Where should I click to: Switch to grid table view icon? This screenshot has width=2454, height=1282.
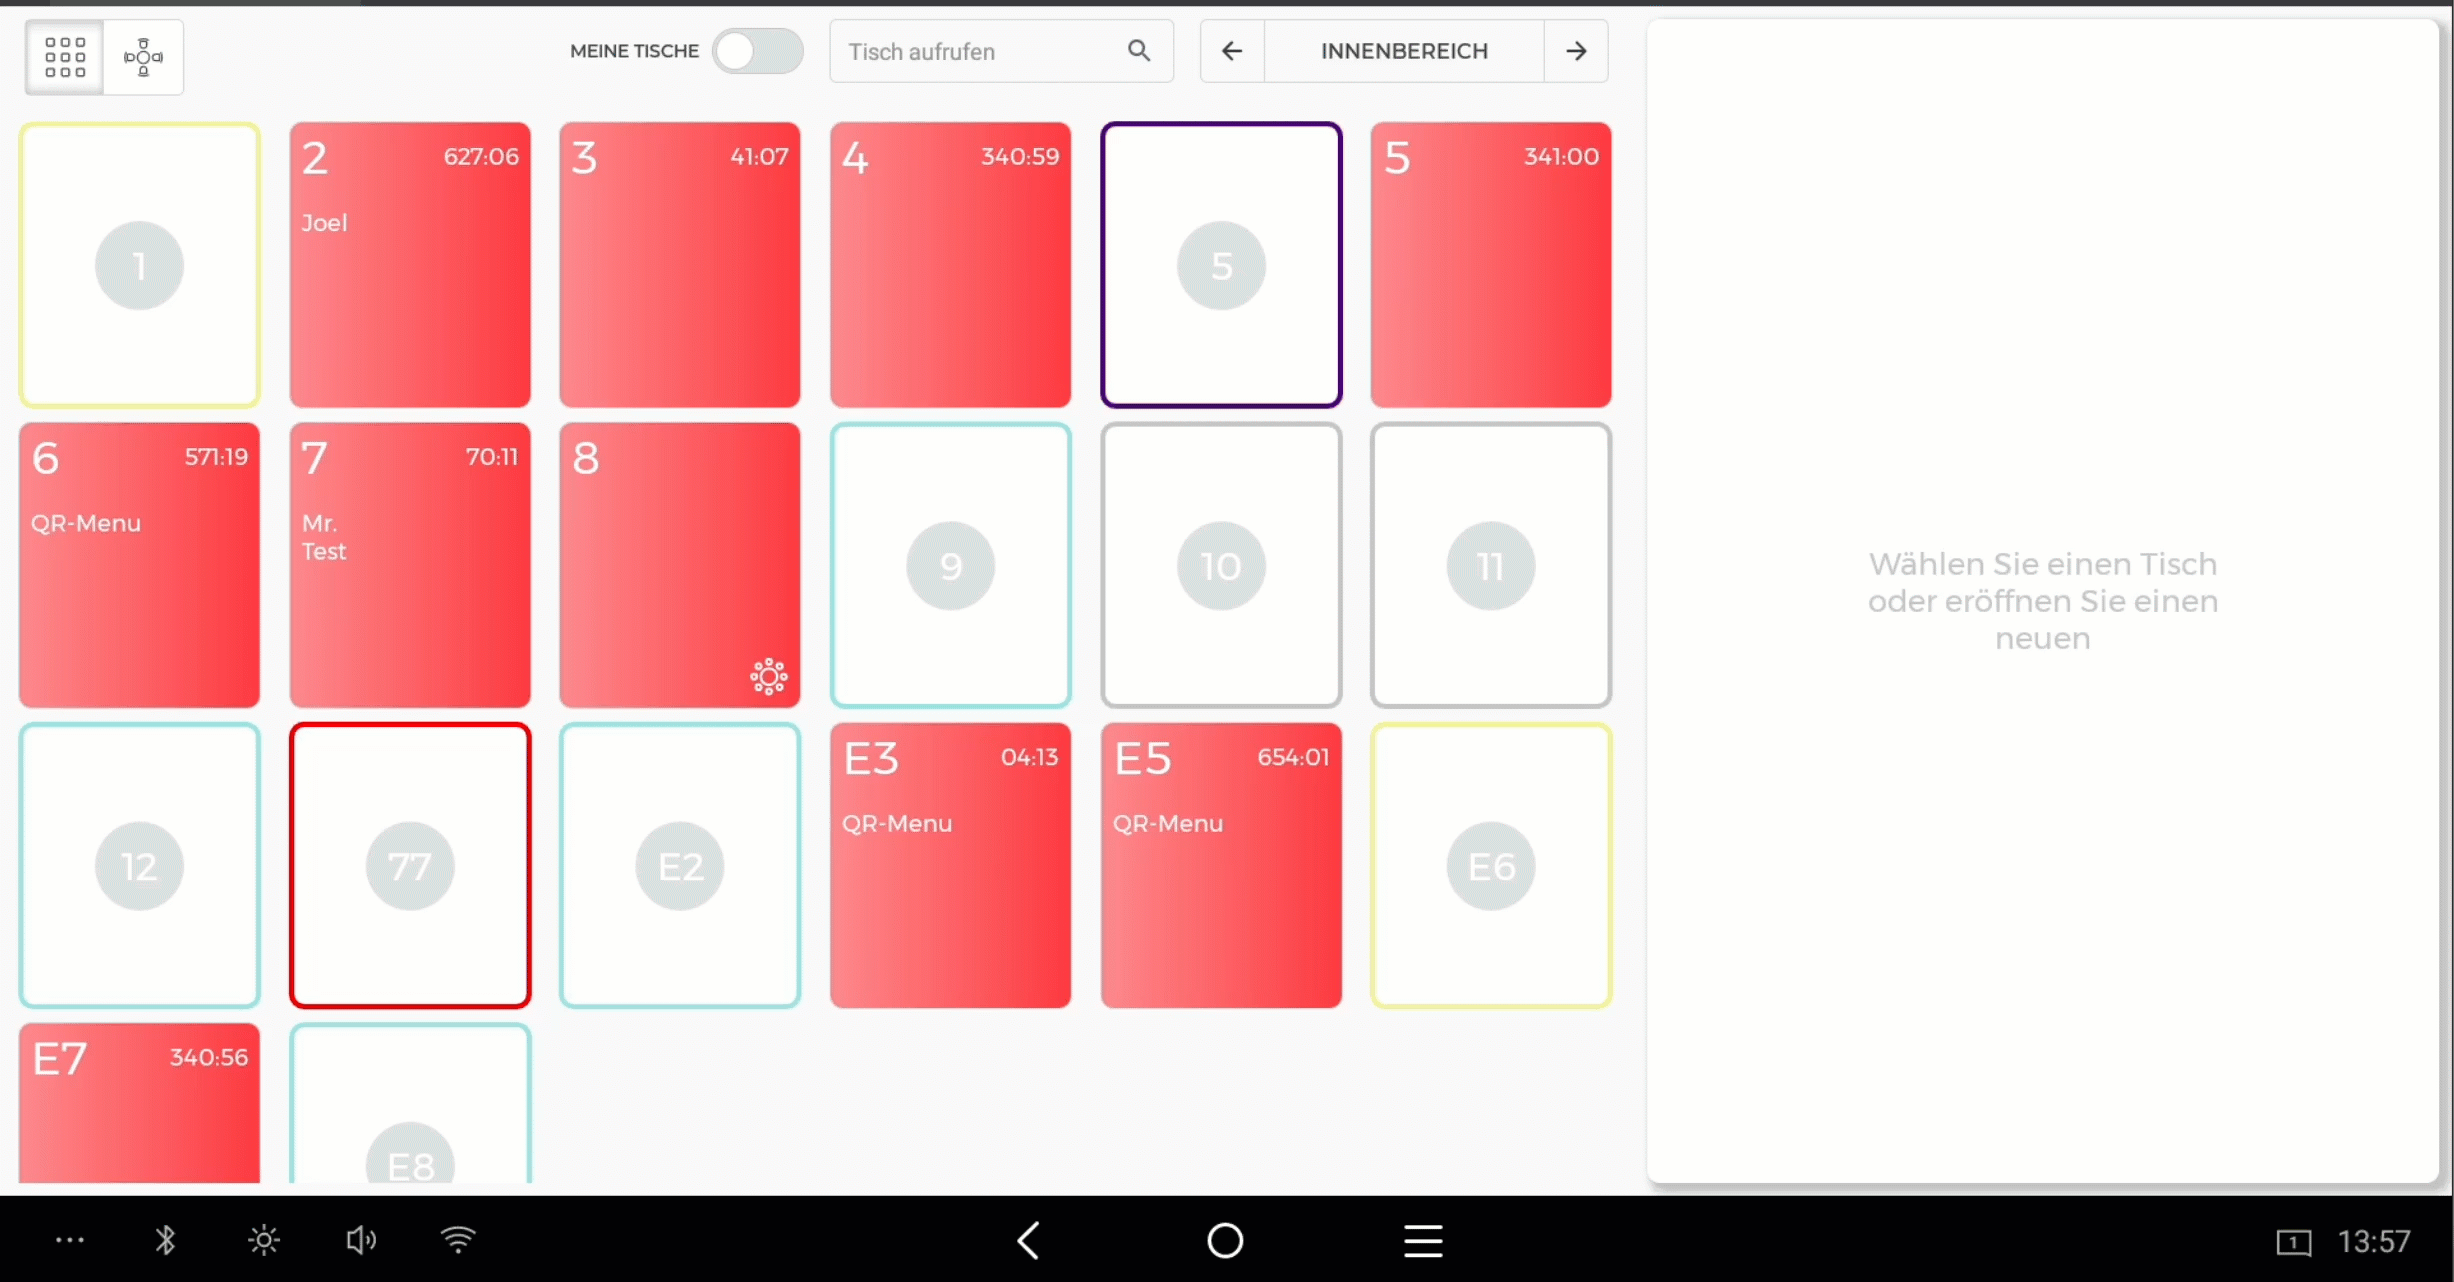[65, 57]
